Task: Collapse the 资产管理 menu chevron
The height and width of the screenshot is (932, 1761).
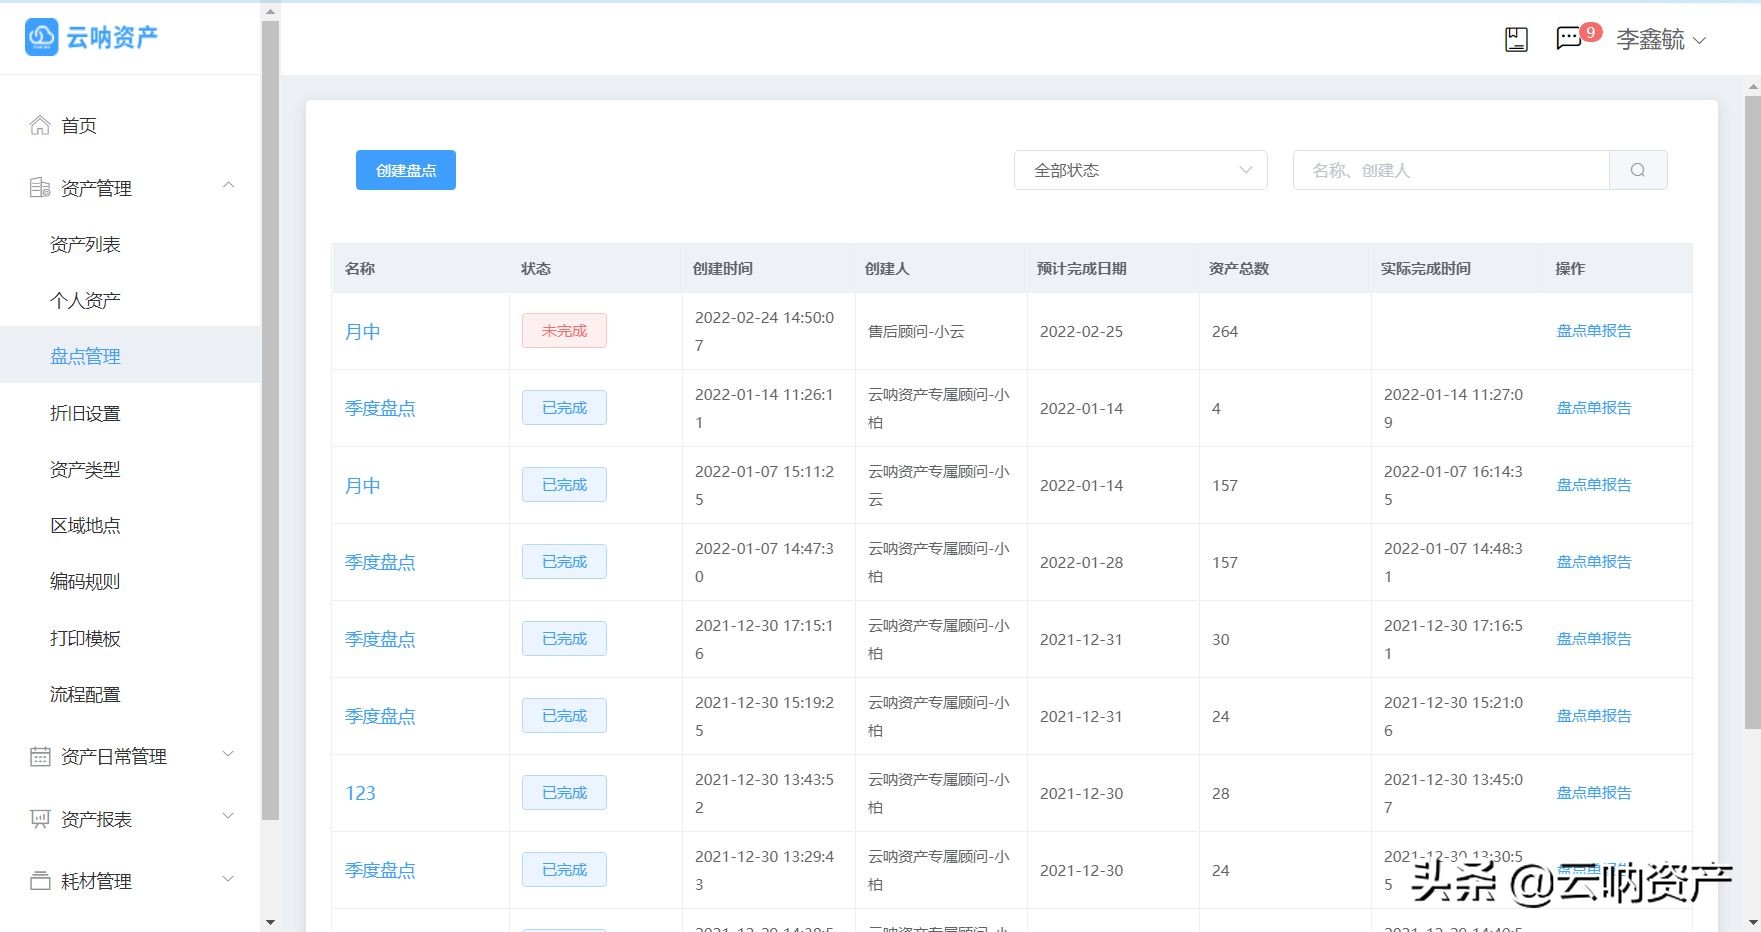Action: pos(228,186)
